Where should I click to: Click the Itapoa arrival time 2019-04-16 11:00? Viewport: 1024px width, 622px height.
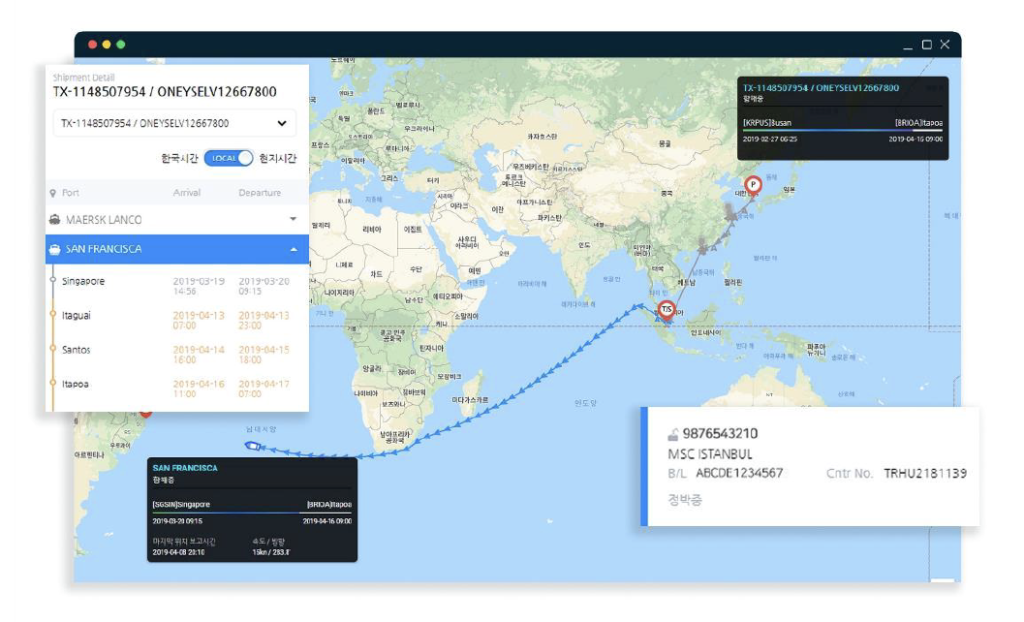[199, 389]
